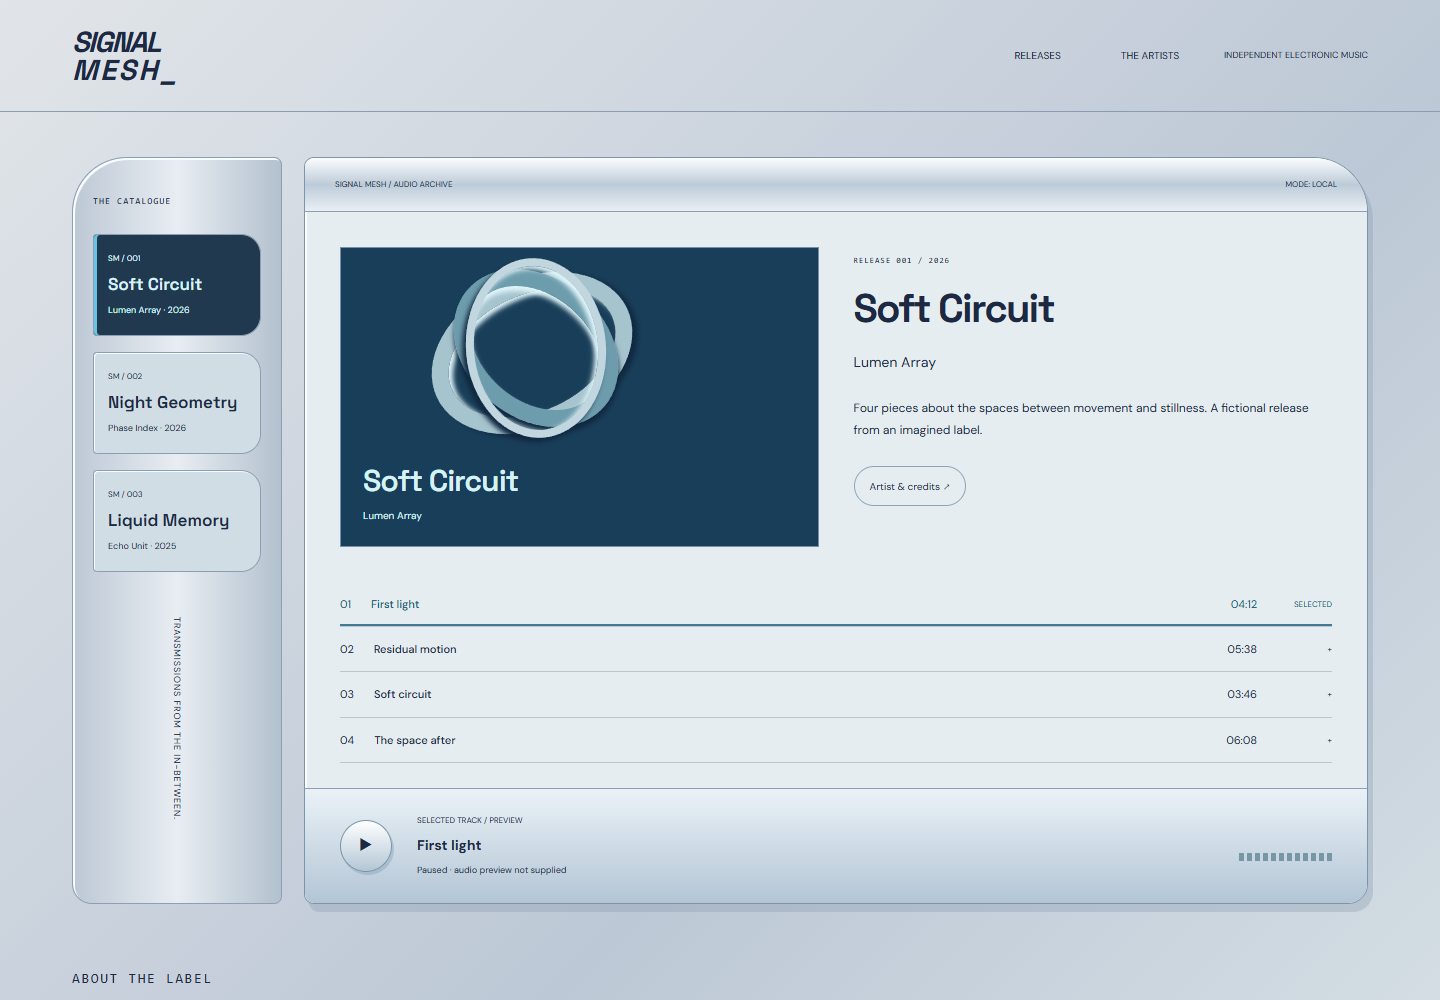Open the Signal Mesh logo homepage
Image resolution: width=1440 pixels, height=1000 pixels.
(124, 56)
